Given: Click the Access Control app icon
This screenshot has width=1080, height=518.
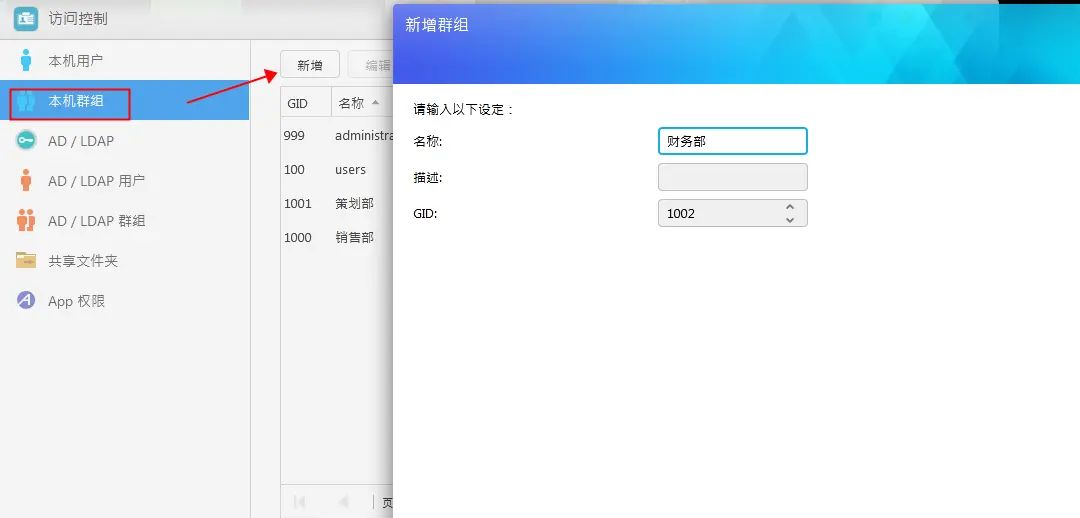Looking at the screenshot, I should (x=26, y=19).
